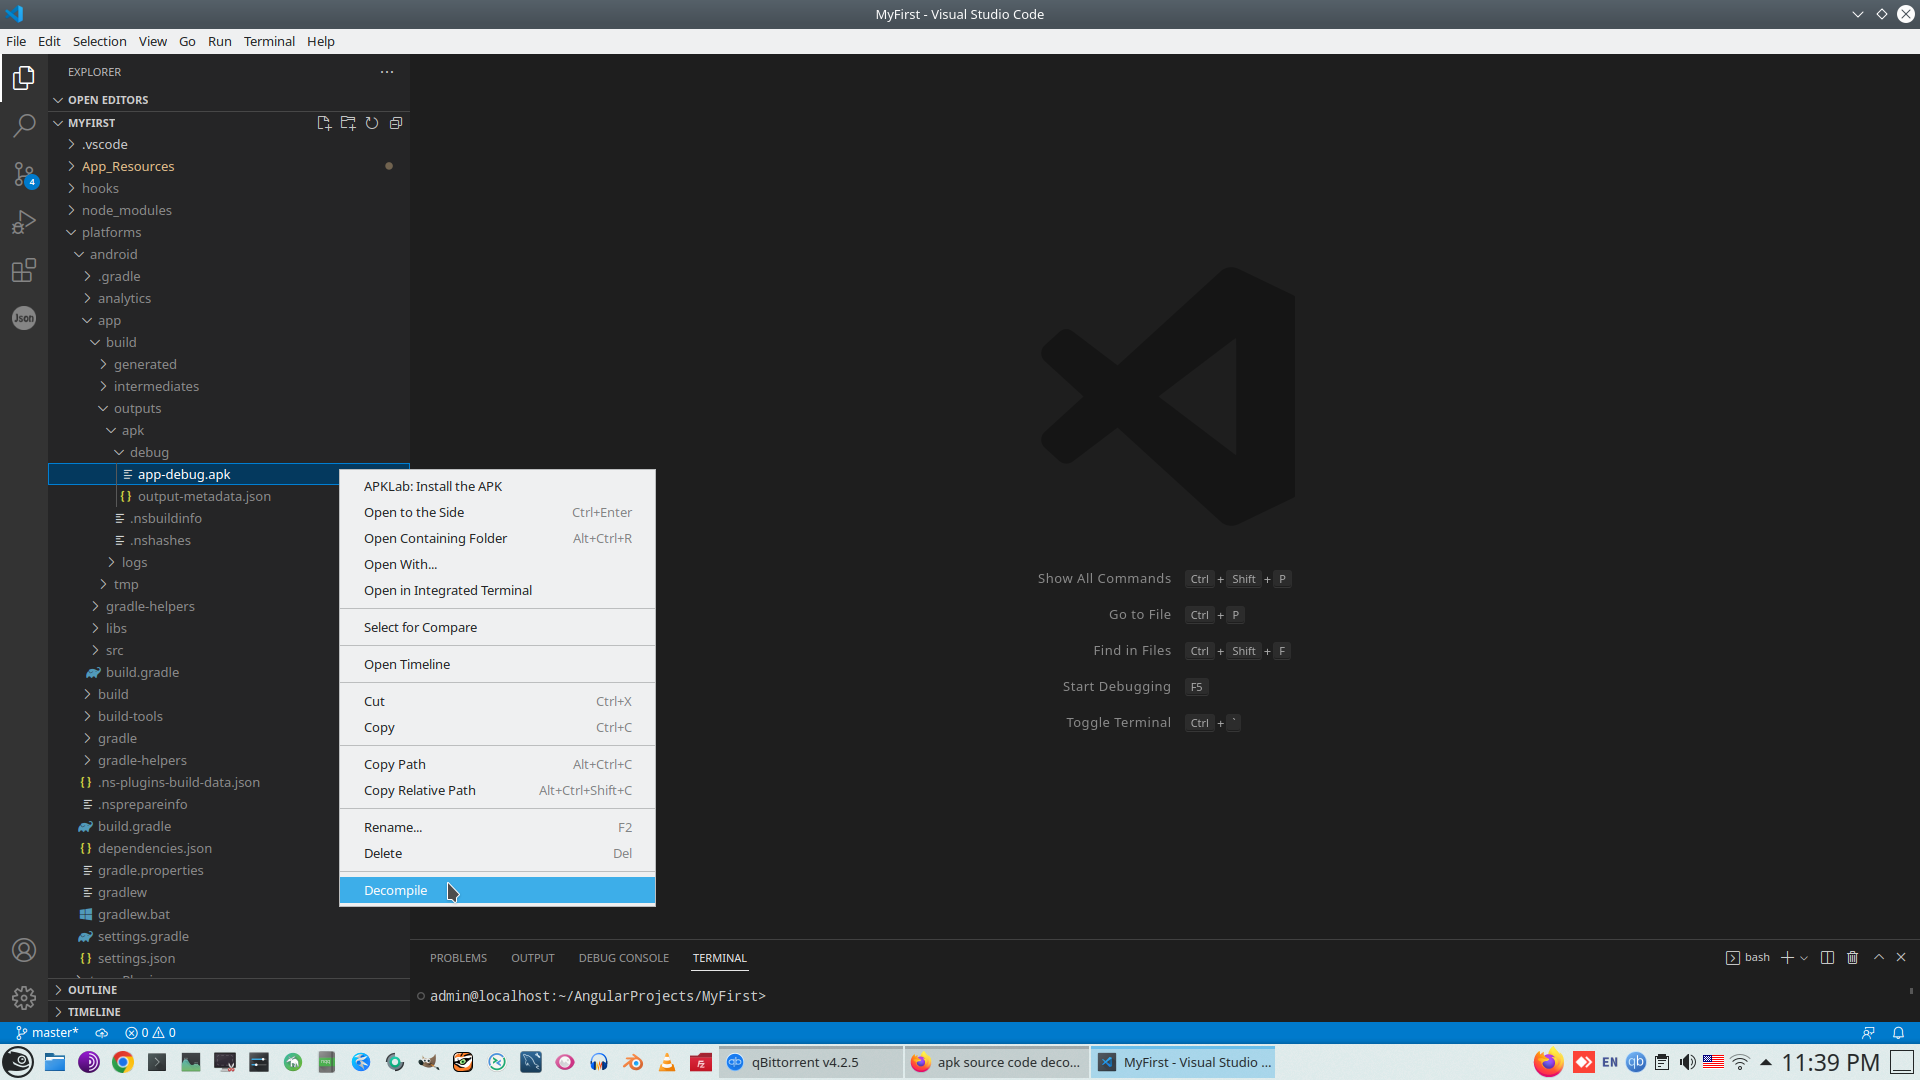1920x1080 pixels.
Task: Open Run and Debug view icon
Action: click(x=24, y=222)
